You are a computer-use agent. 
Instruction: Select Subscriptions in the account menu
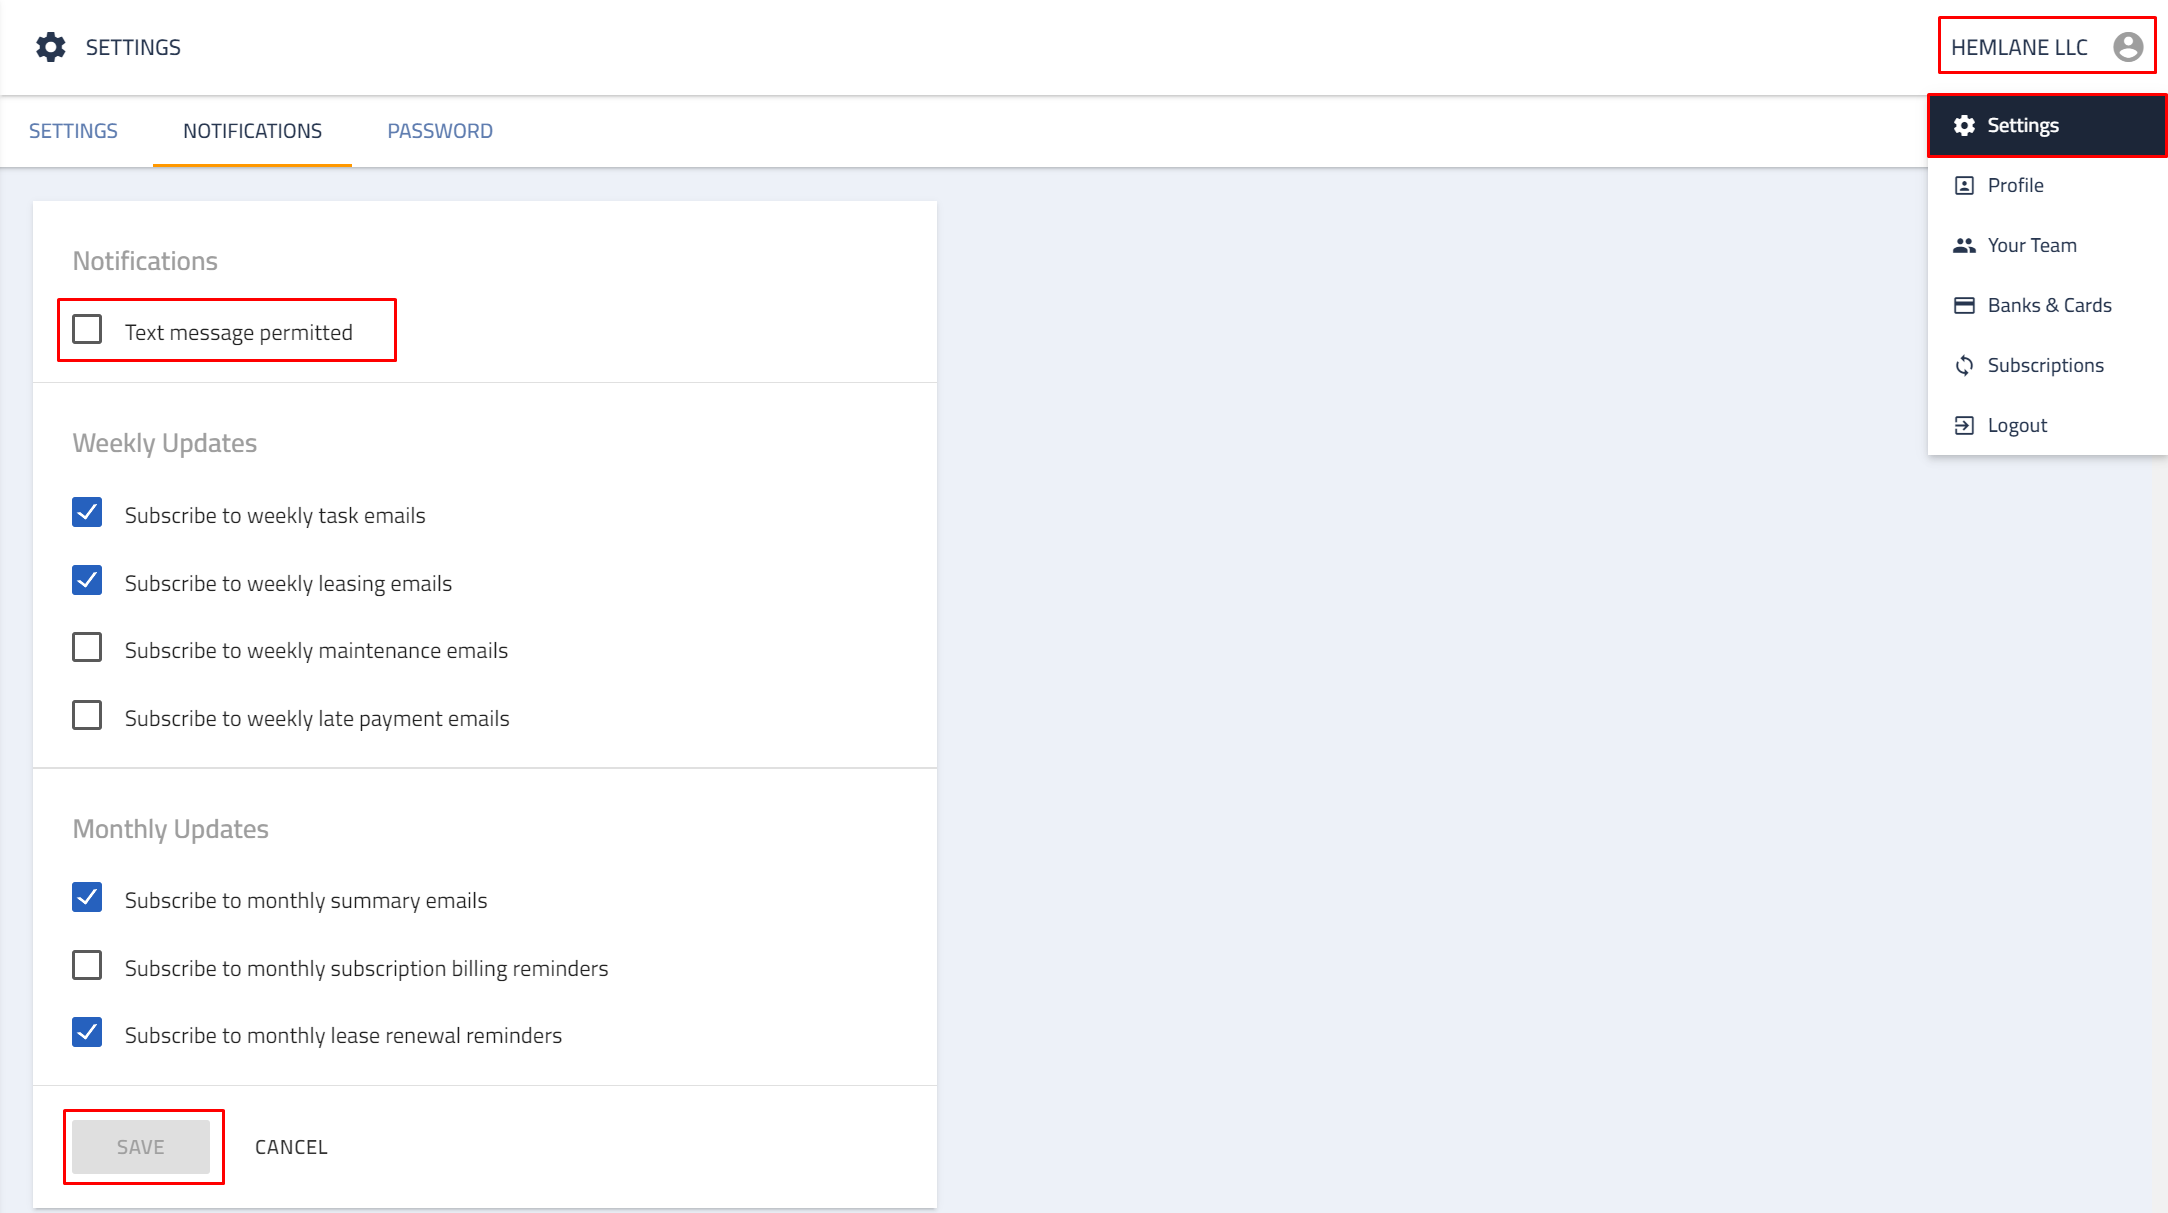point(2047,365)
